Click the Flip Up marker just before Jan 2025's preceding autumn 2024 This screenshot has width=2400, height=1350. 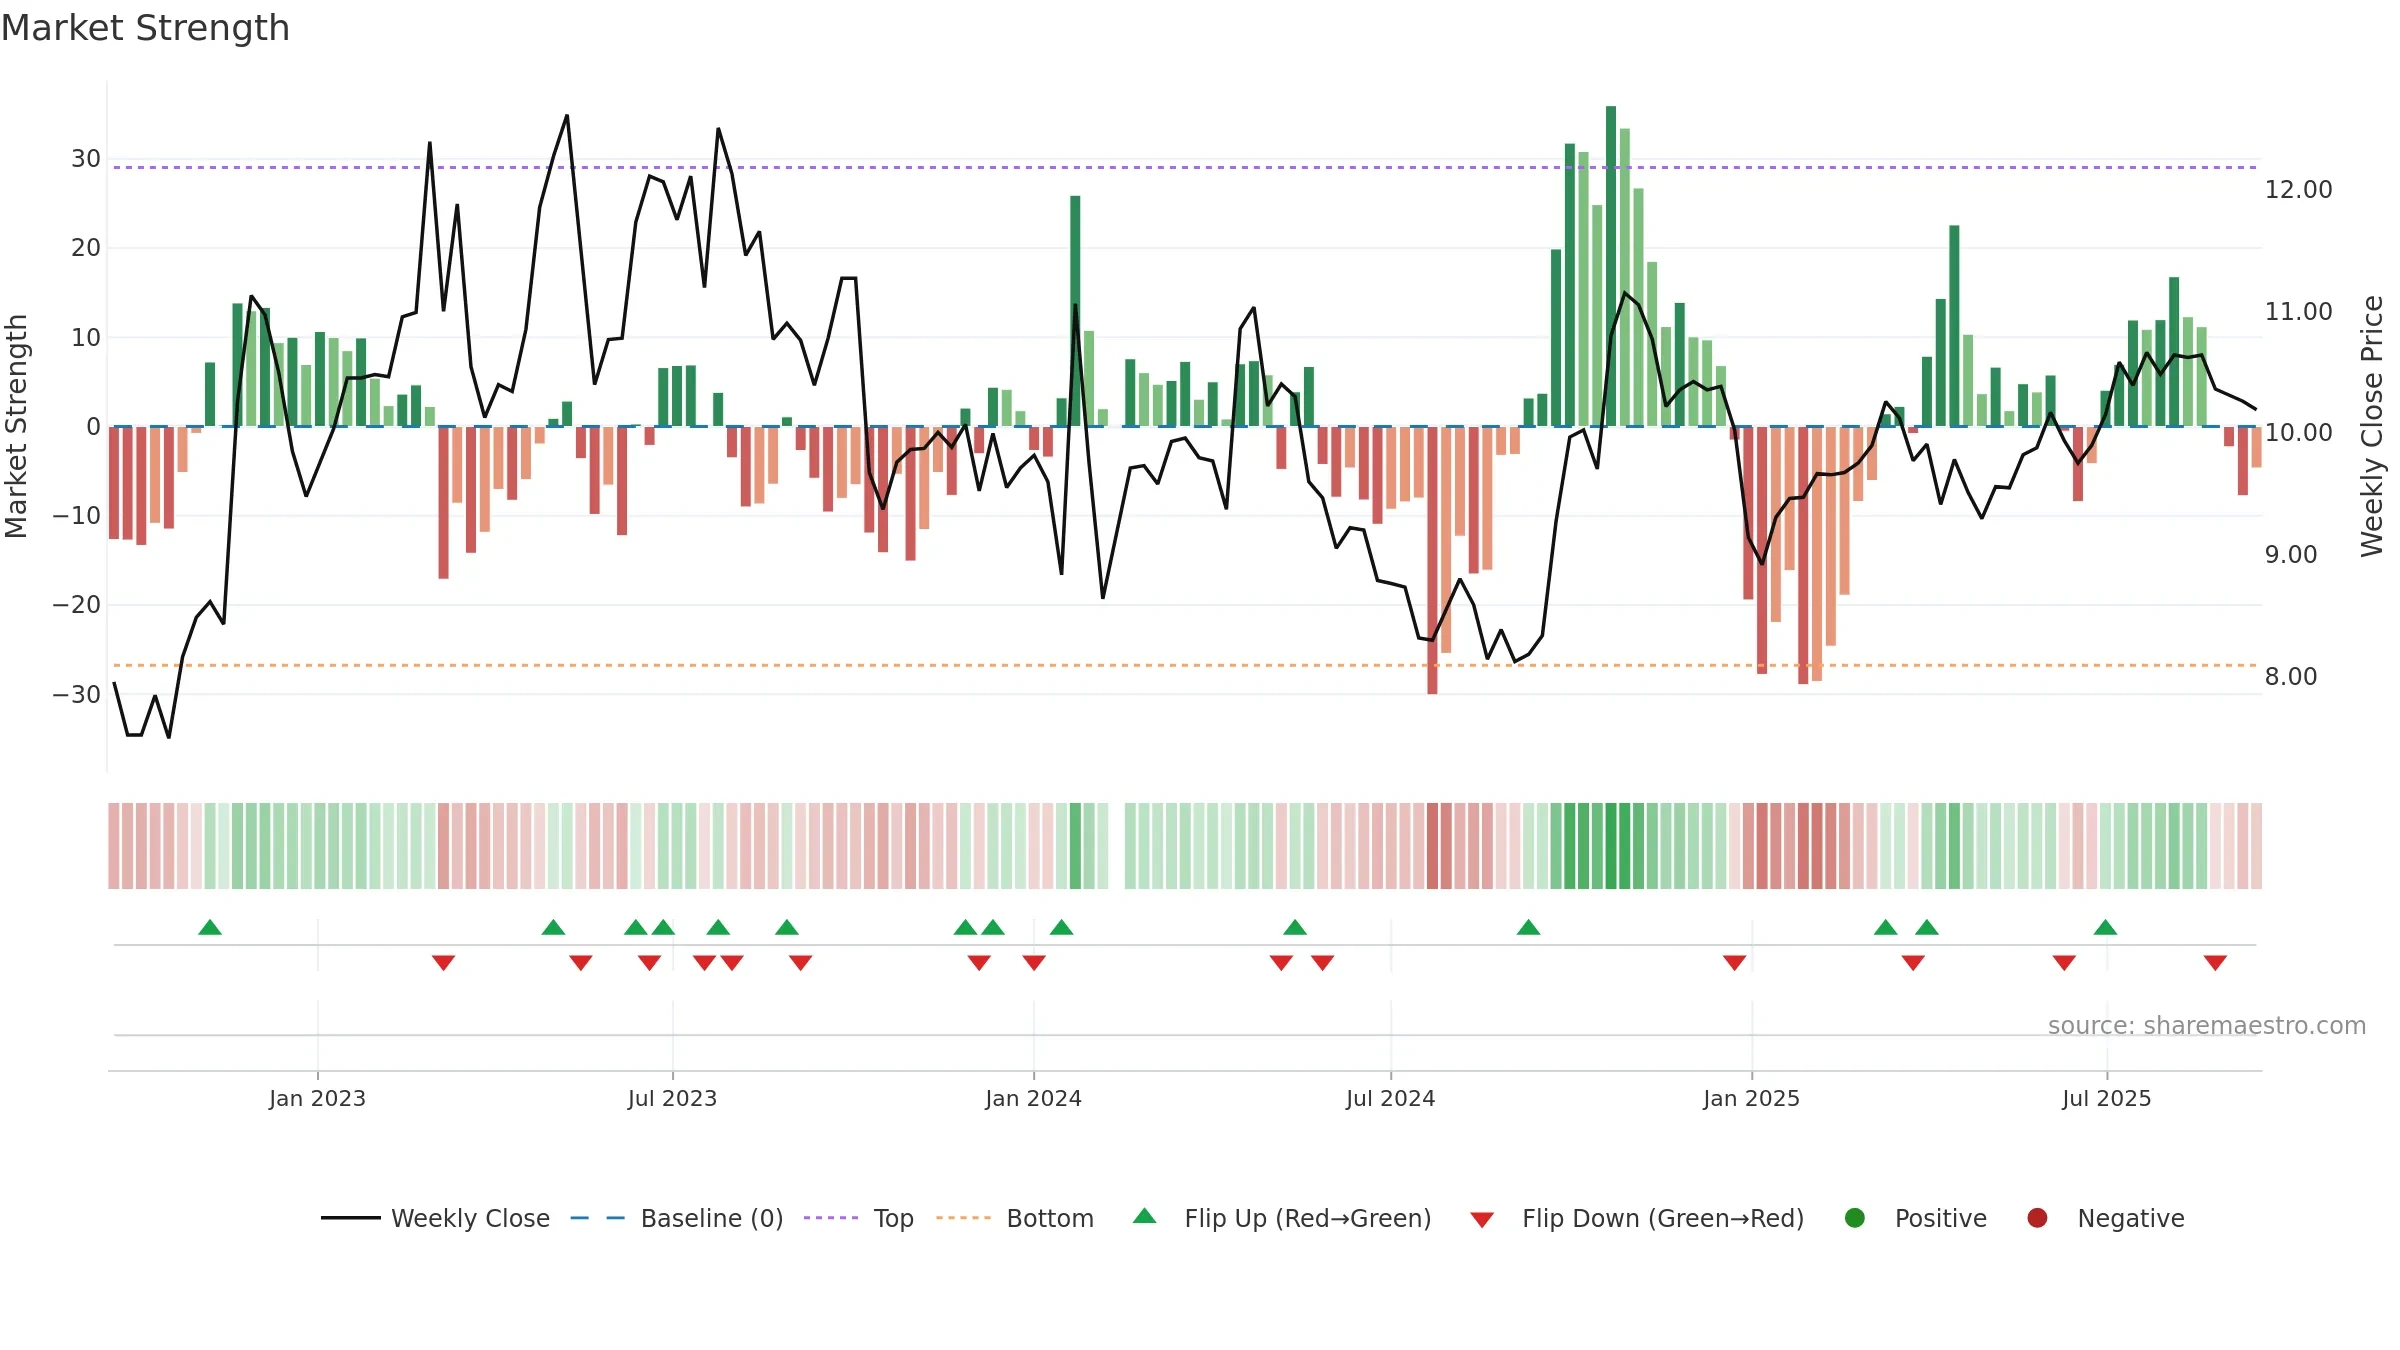pyautogui.click(x=1528, y=927)
